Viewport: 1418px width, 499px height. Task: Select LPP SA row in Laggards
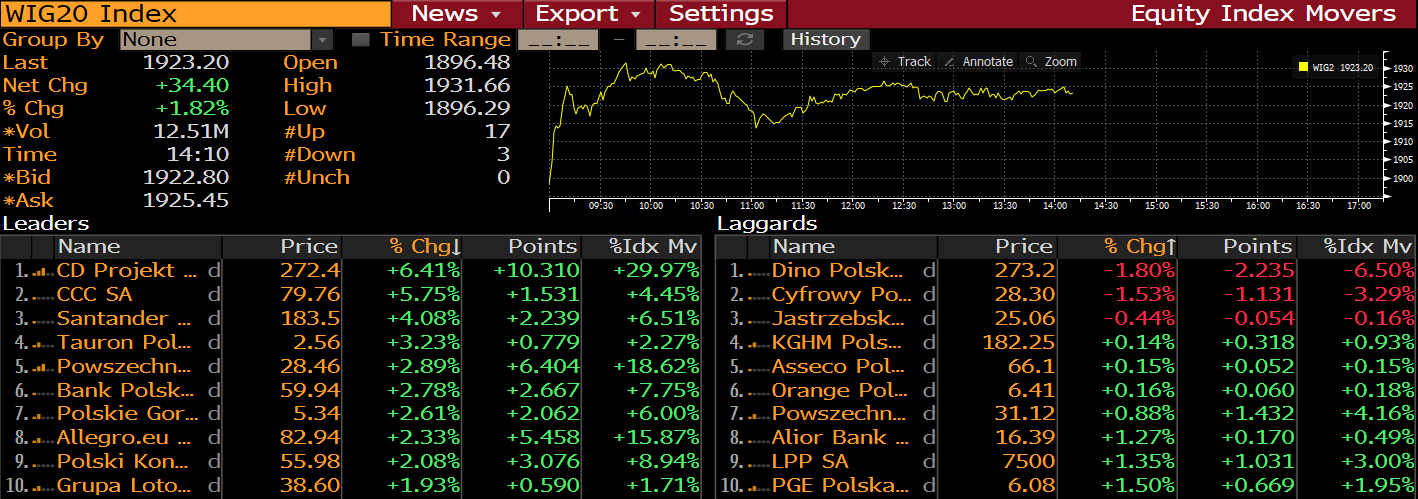point(1066,462)
